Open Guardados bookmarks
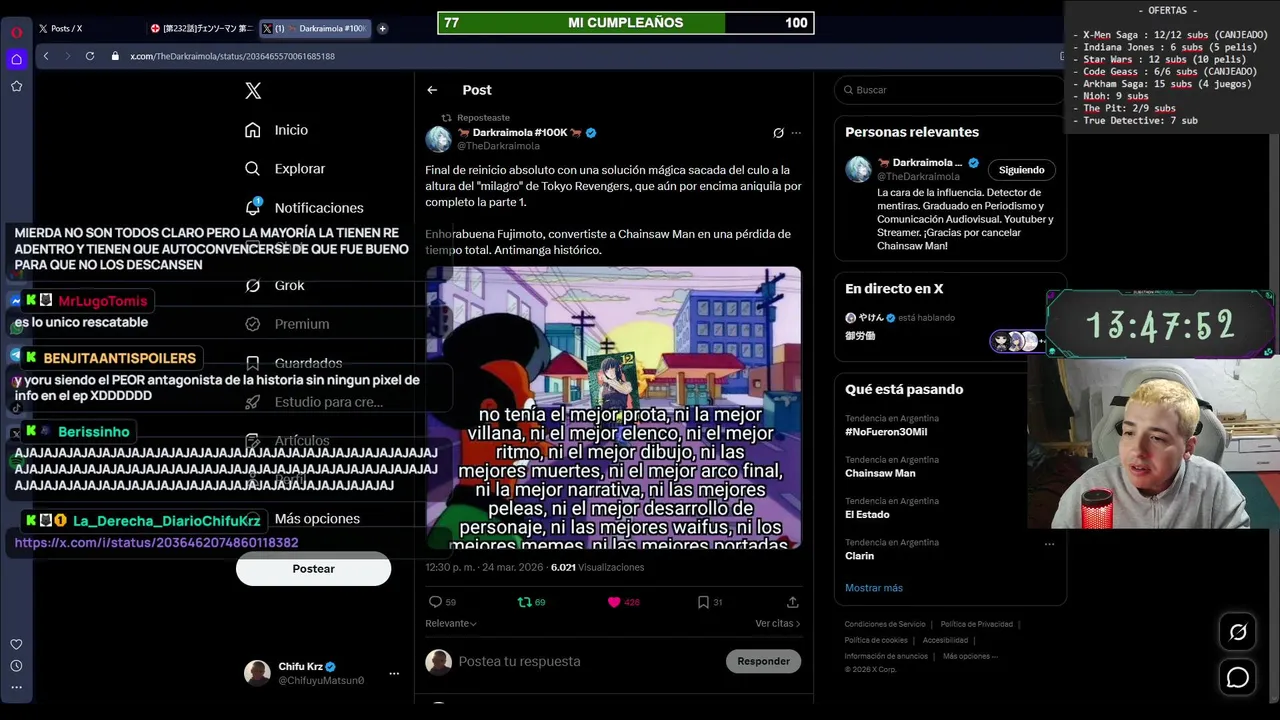This screenshot has width=1280, height=720. click(x=294, y=363)
